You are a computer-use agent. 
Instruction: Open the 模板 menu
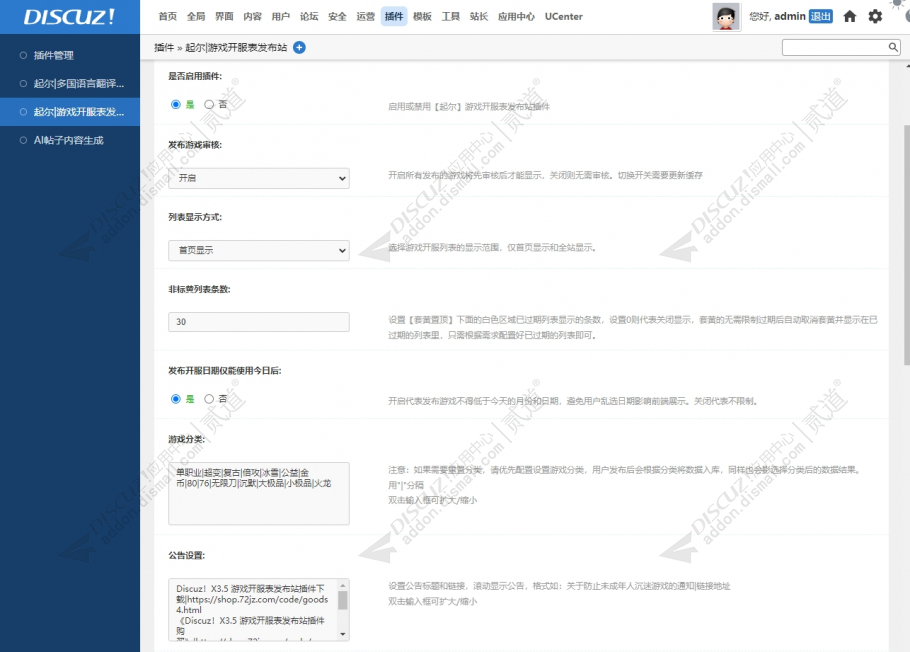(x=422, y=16)
